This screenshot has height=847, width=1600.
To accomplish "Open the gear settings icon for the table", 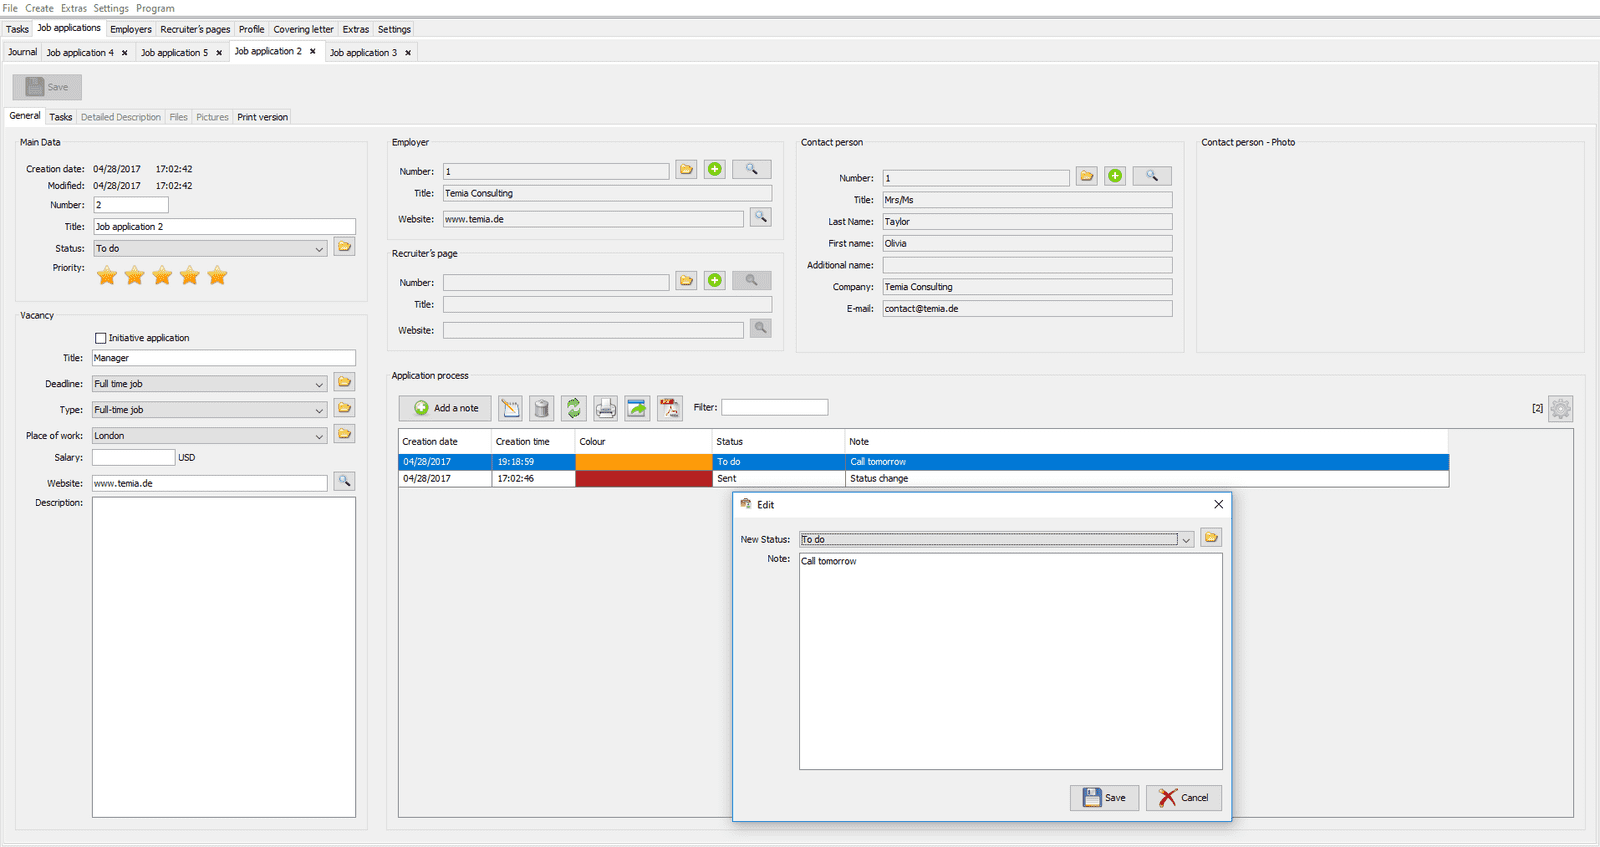I will 1560,408.
